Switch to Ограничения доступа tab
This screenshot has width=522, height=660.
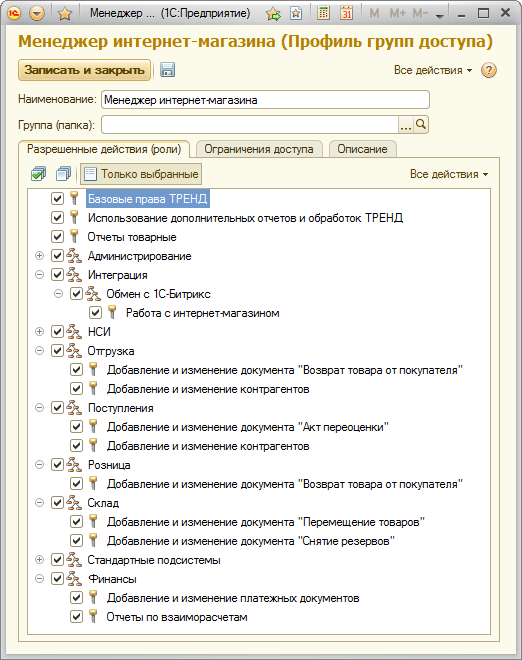tap(259, 149)
